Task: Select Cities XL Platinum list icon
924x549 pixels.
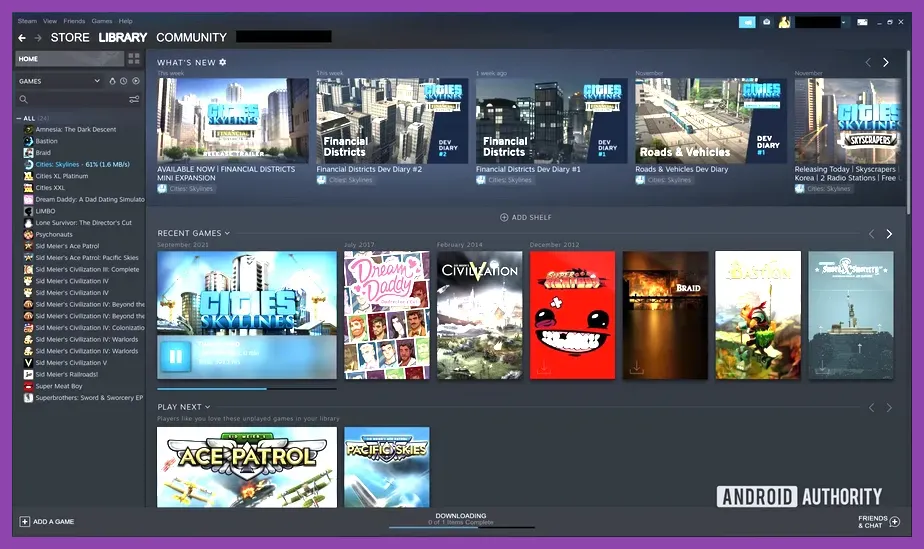Action: pos(28,176)
